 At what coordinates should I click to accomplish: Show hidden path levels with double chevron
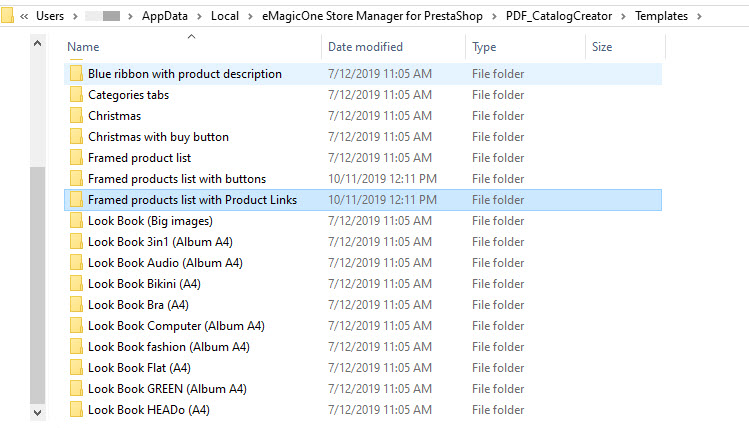click(x=24, y=16)
